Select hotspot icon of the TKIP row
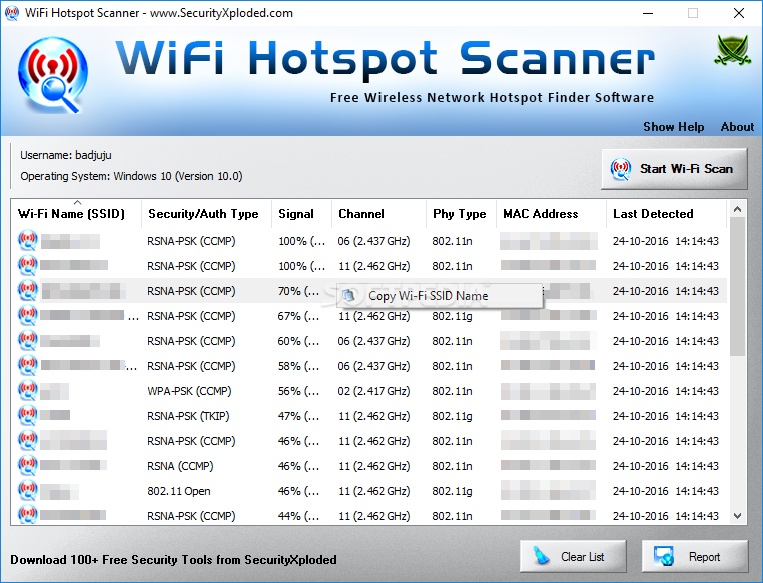This screenshot has width=763, height=583. (x=28, y=416)
